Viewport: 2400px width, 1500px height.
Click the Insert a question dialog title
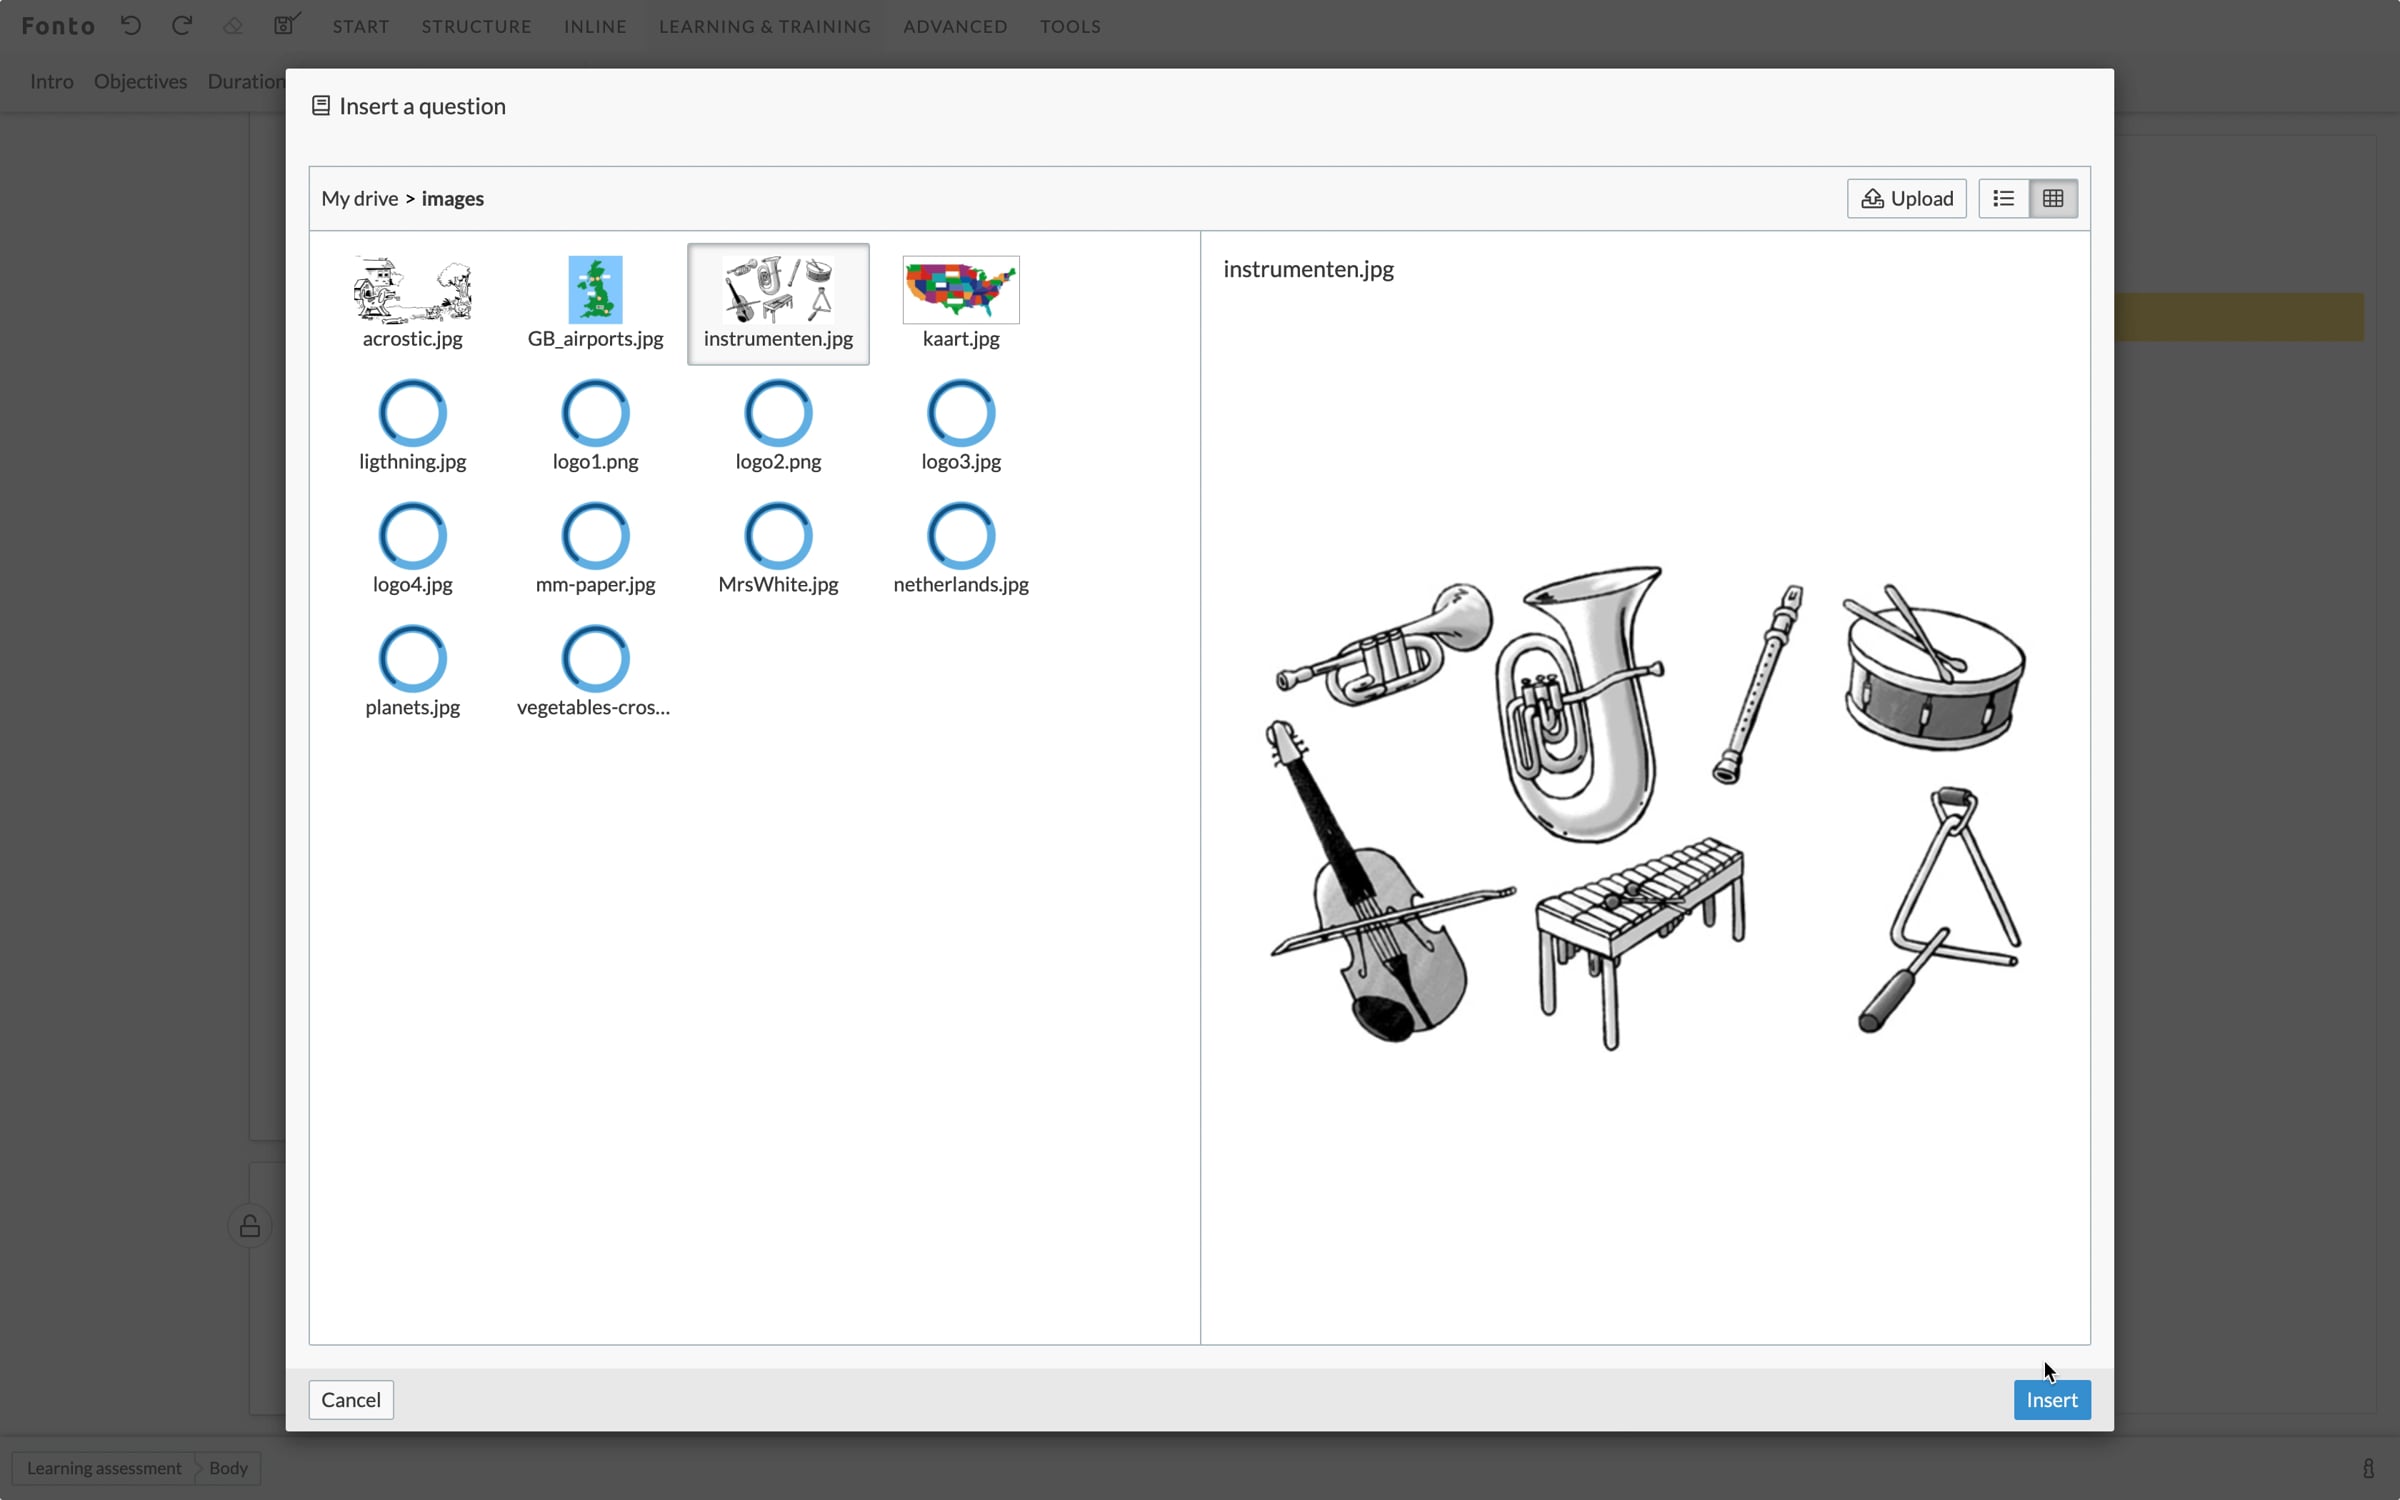(x=422, y=106)
